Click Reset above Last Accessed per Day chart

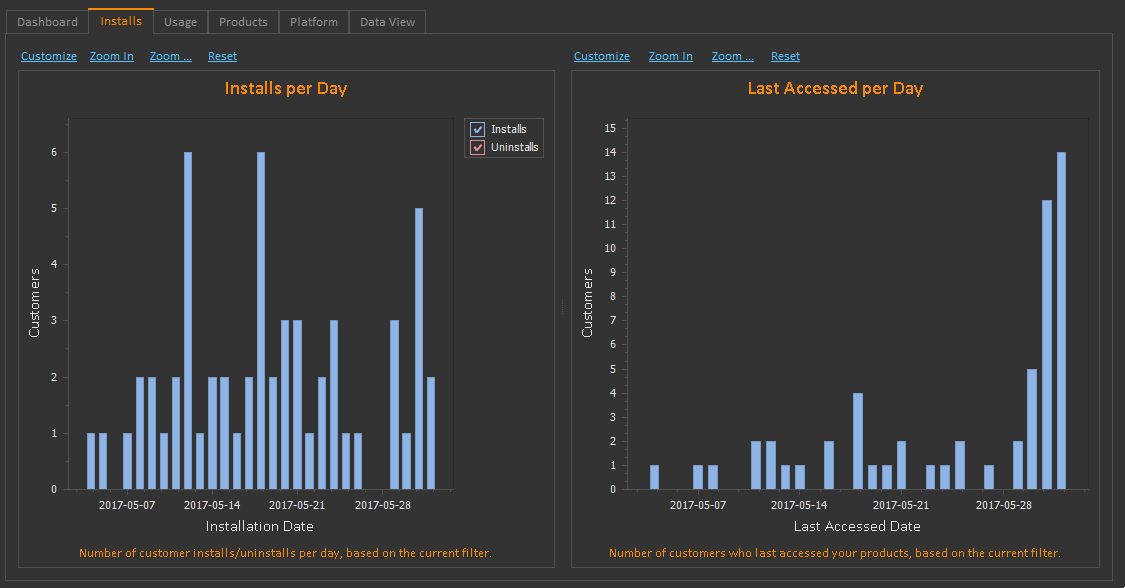pos(786,56)
